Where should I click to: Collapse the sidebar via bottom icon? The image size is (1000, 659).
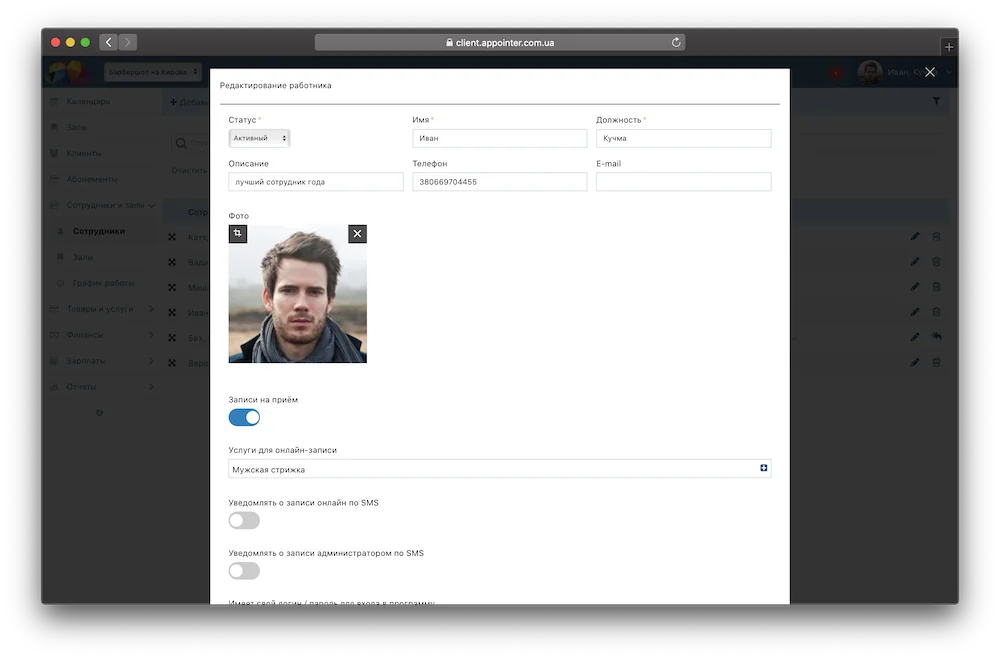coord(99,413)
